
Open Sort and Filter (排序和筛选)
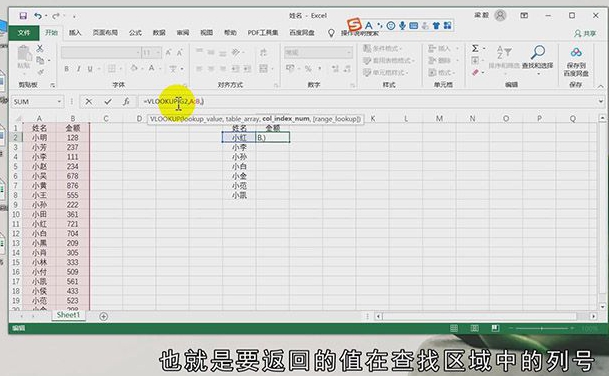point(504,57)
